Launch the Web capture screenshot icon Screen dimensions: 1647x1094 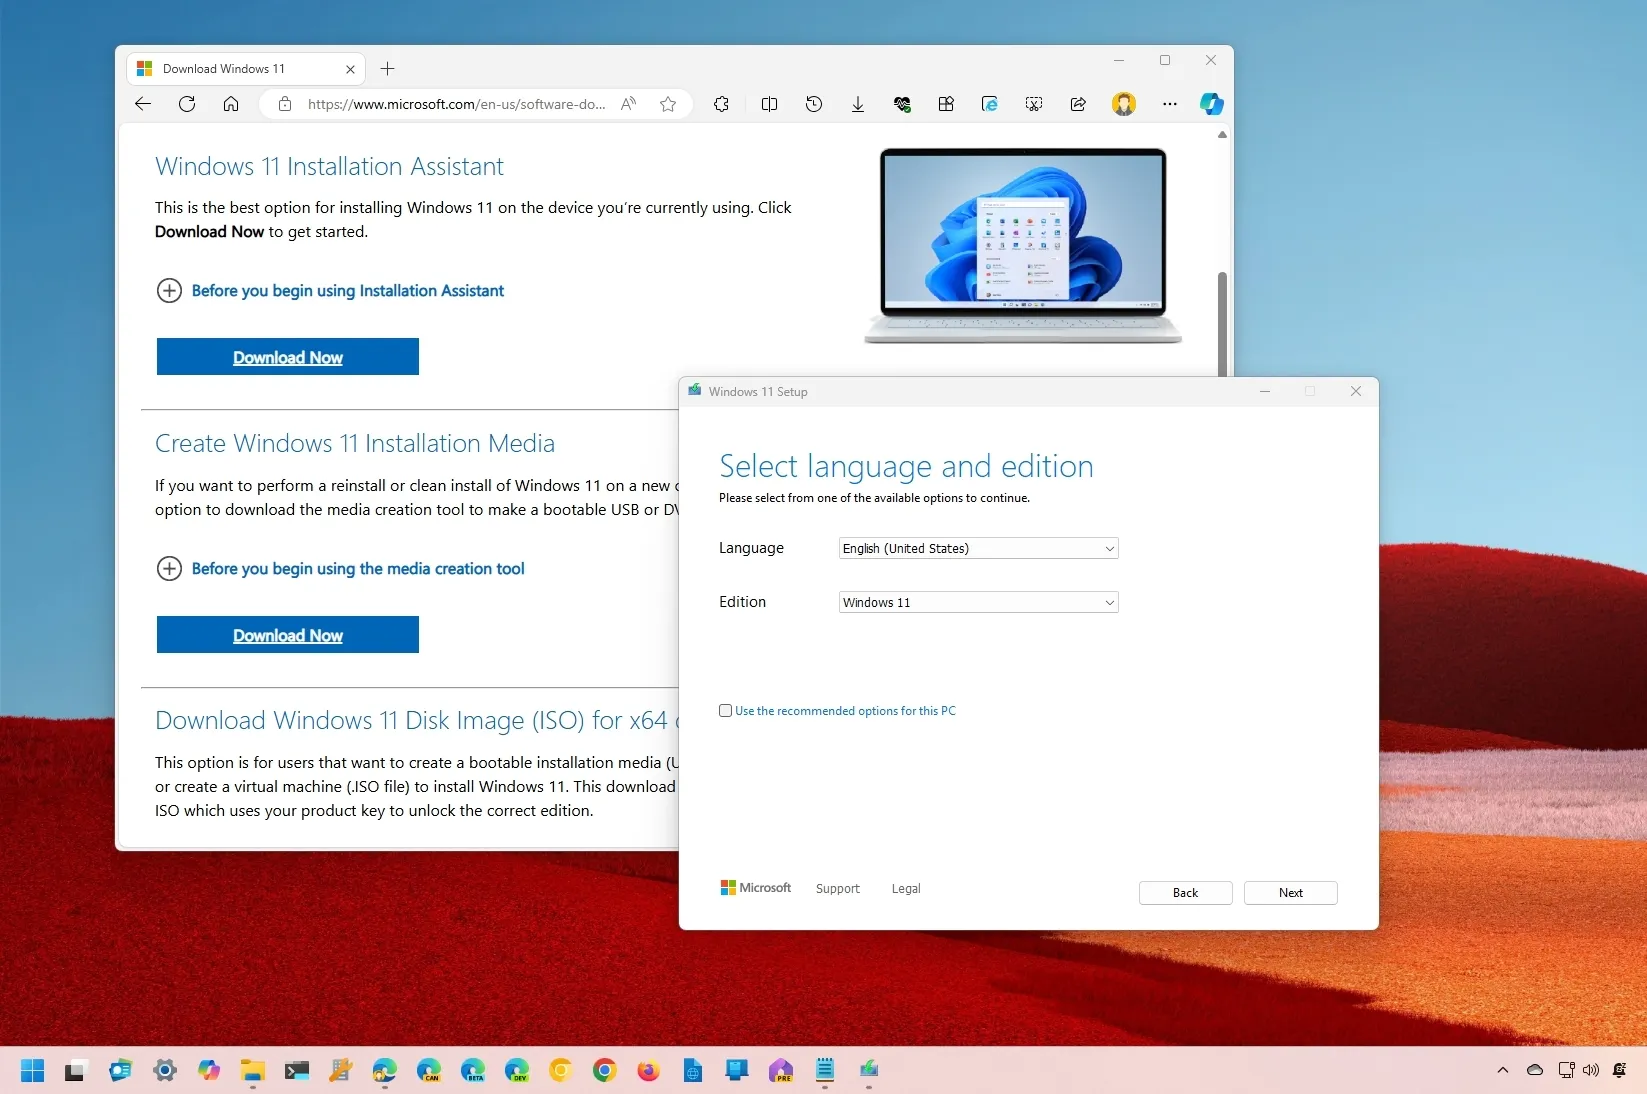[x=1034, y=104]
